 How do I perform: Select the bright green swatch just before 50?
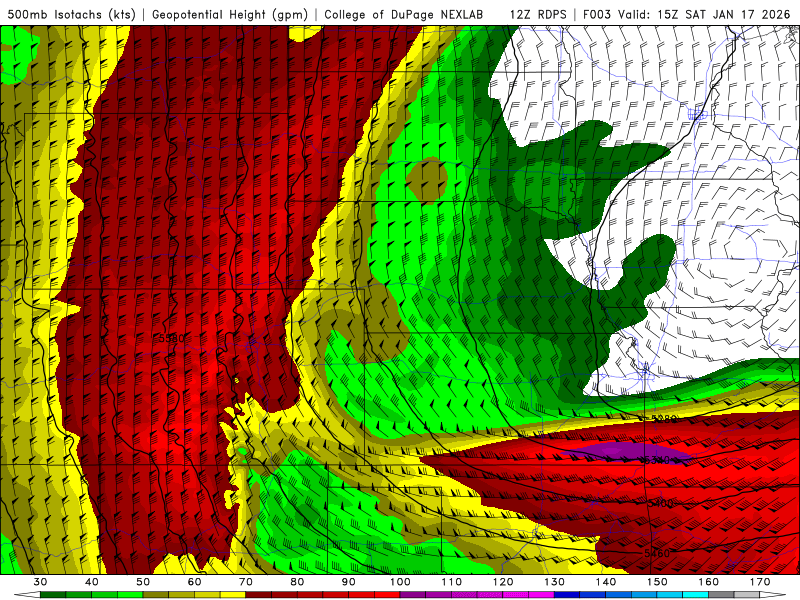[x=130, y=594]
